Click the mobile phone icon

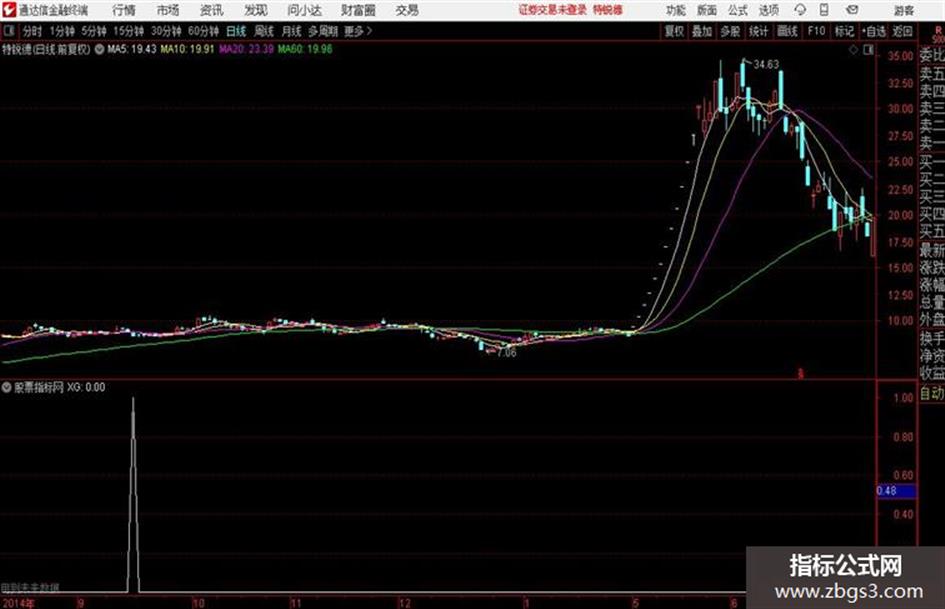click(x=824, y=10)
